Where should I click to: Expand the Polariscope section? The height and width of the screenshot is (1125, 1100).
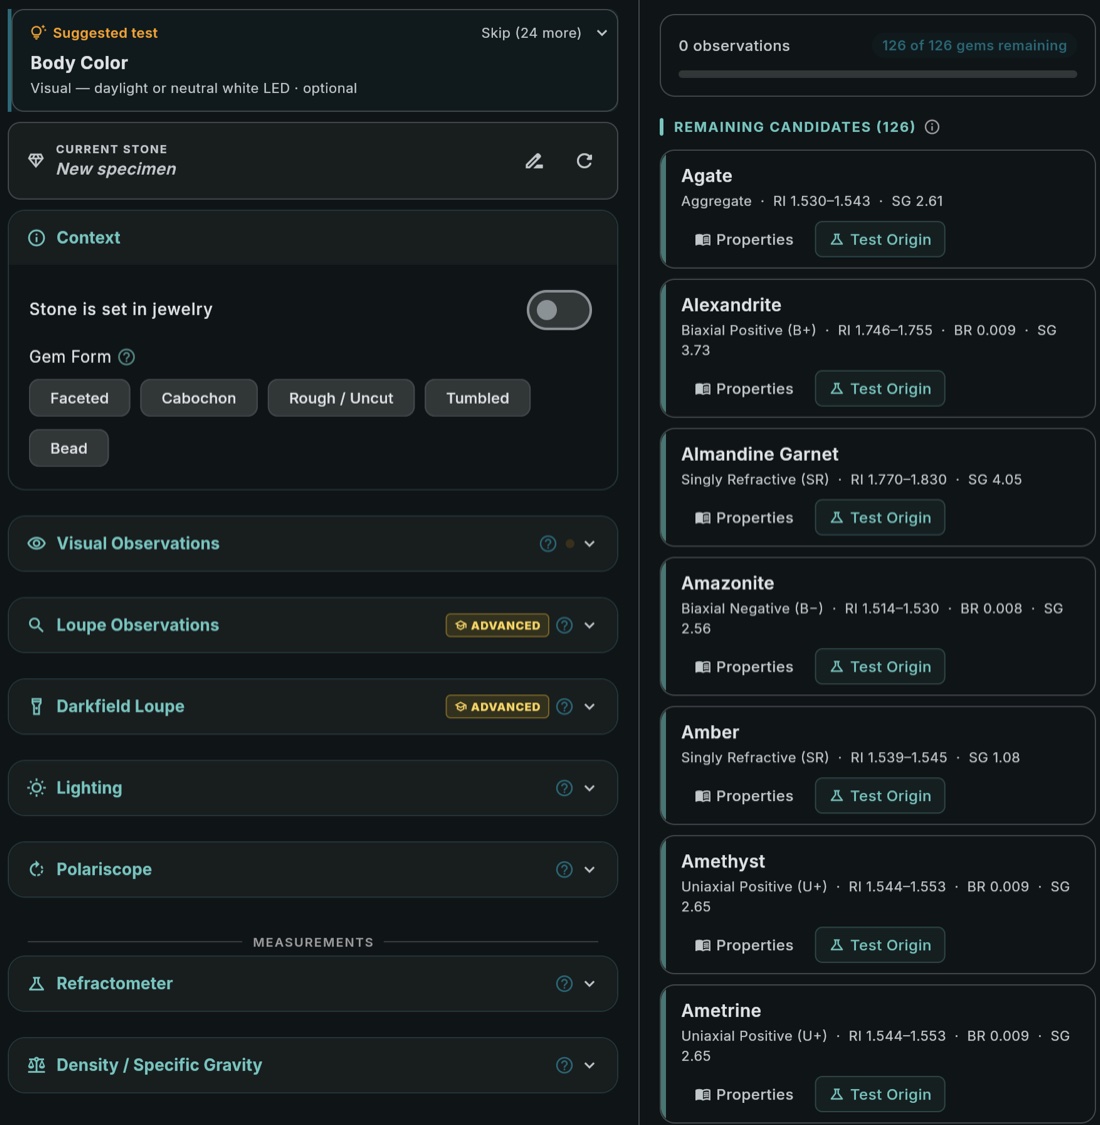[589, 869]
